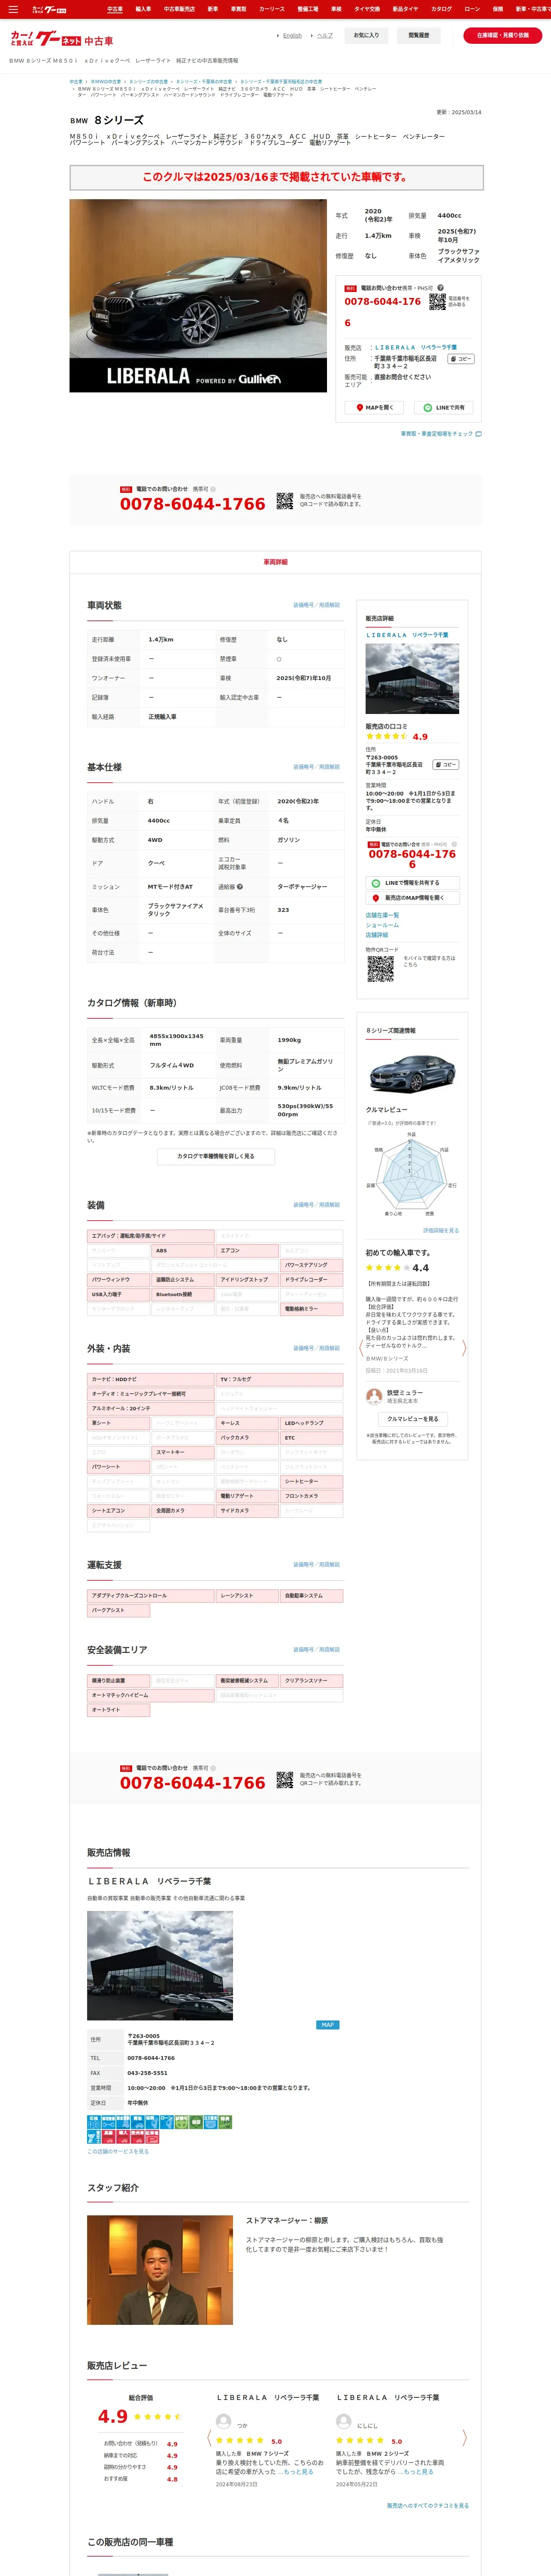Click large shop photo in 販売店情報 section
This screenshot has height=2576, width=551.
[x=160, y=1966]
